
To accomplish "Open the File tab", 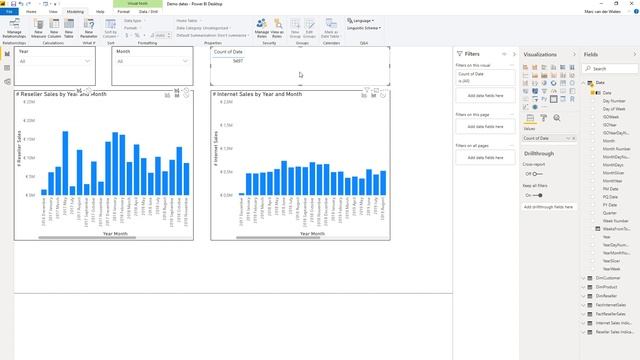I will tap(9, 12).
